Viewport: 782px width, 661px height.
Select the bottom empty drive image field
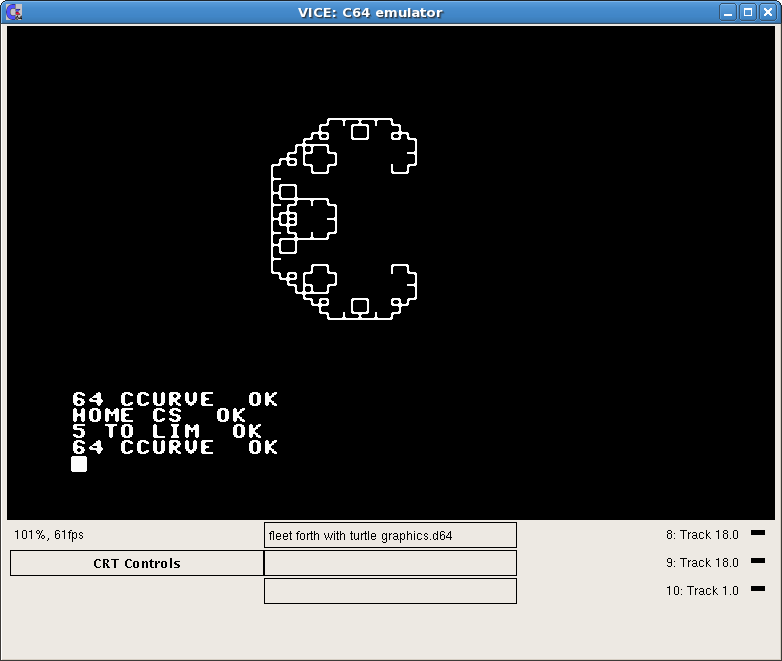pos(390,591)
